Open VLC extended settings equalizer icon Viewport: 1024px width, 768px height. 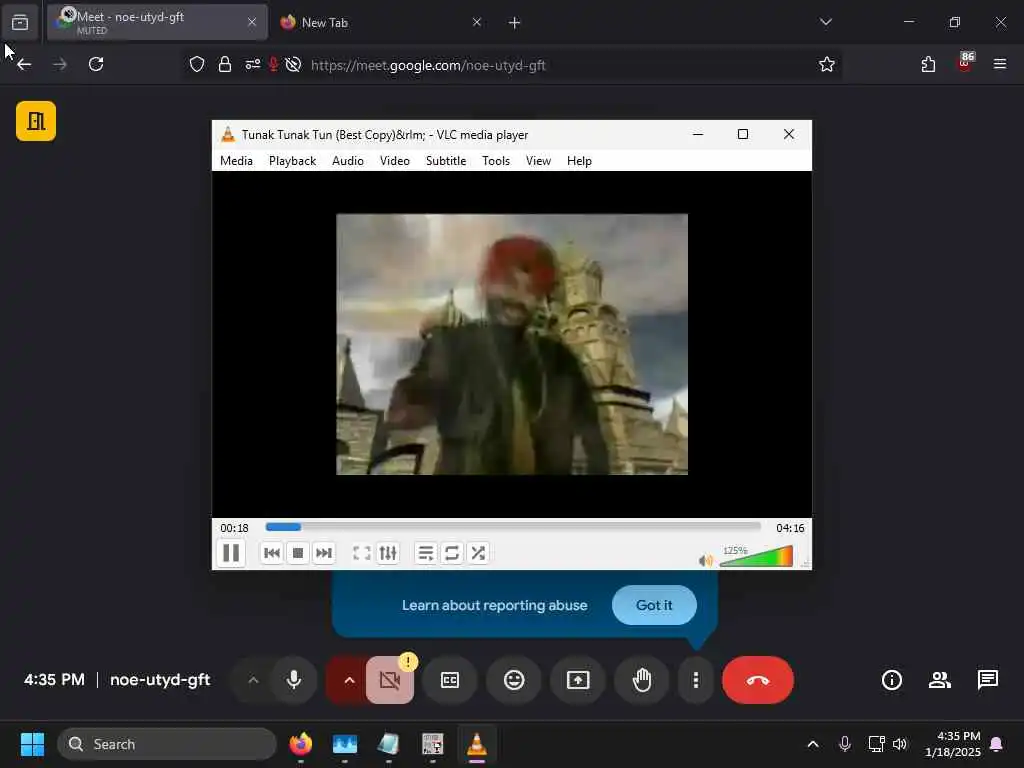pos(388,553)
